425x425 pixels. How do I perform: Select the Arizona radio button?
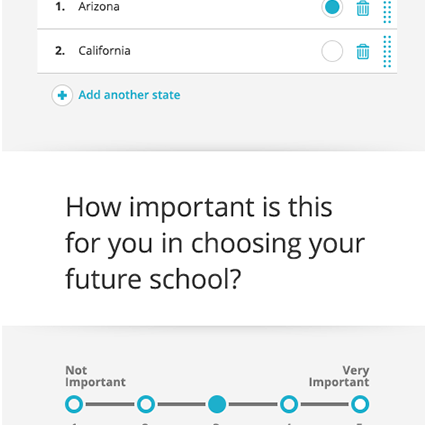tap(332, 7)
